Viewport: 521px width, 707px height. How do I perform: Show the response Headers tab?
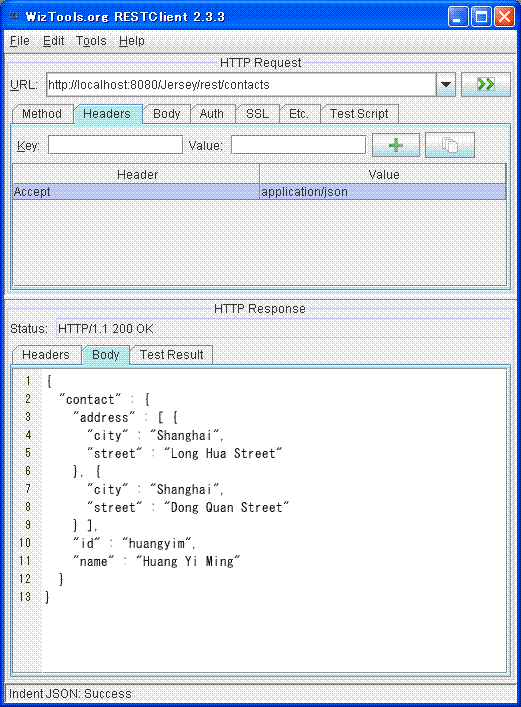pyautogui.click(x=46, y=355)
